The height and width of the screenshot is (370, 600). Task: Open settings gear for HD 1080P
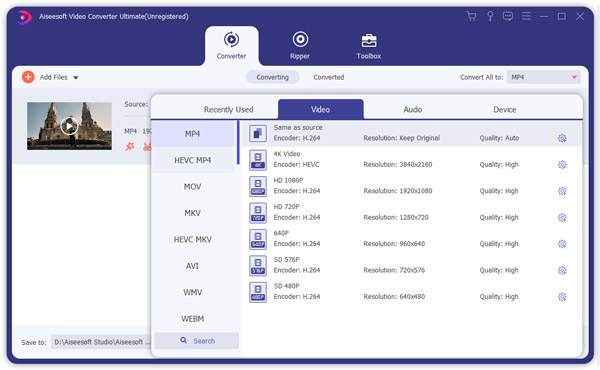[562, 191]
